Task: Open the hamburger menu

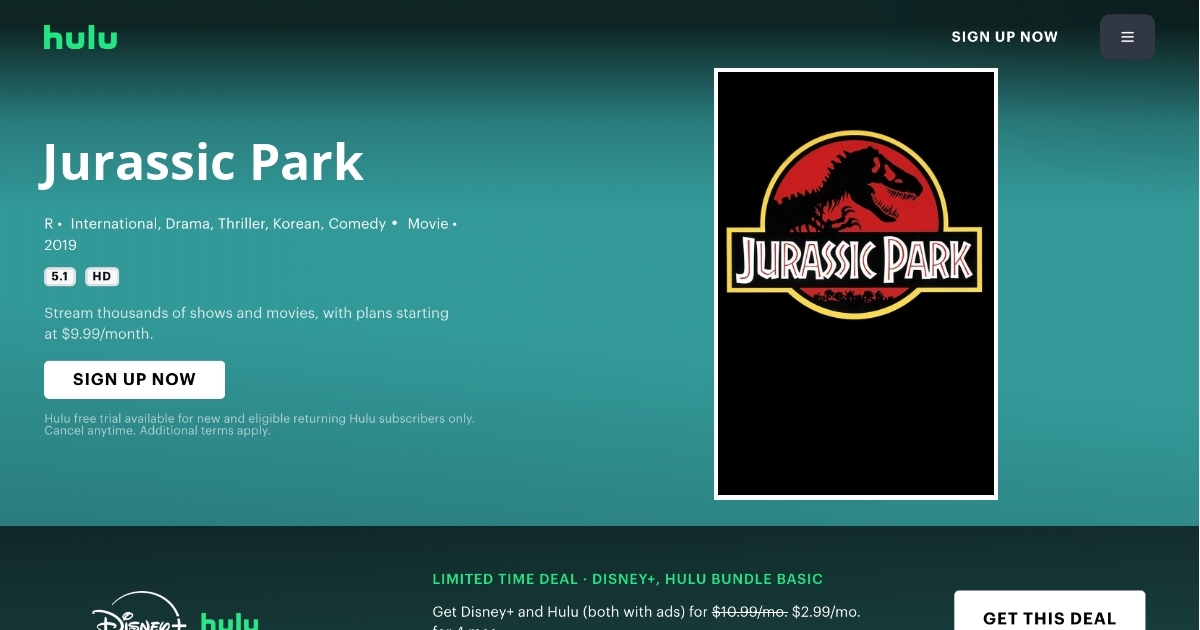Action: pyautogui.click(x=1127, y=37)
